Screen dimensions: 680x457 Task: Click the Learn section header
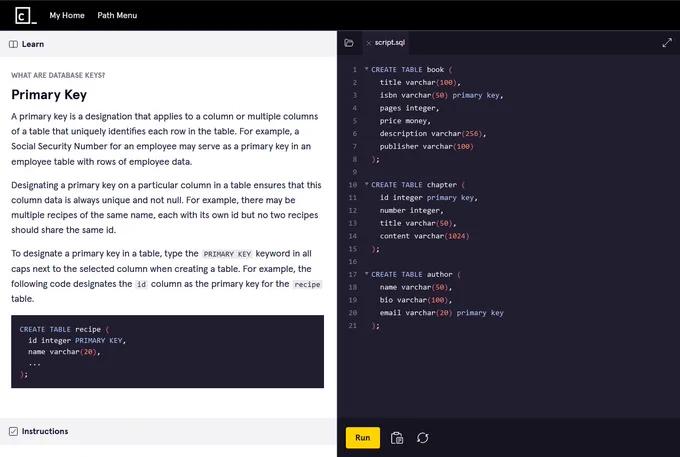[168, 44]
